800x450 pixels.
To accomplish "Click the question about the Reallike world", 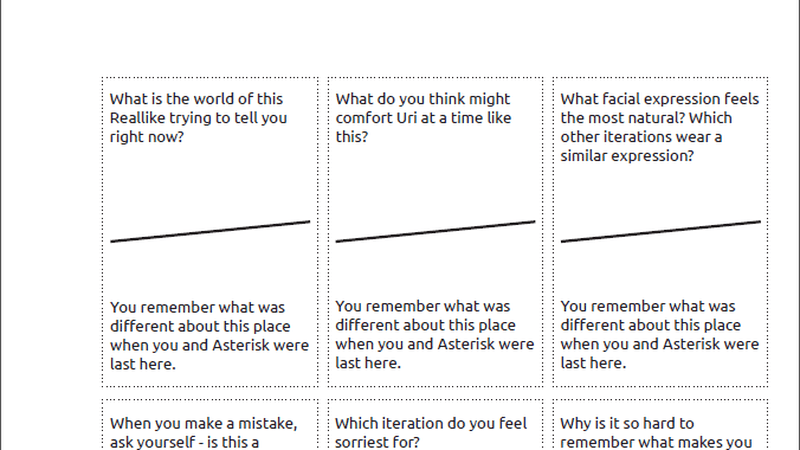I will [x=198, y=118].
